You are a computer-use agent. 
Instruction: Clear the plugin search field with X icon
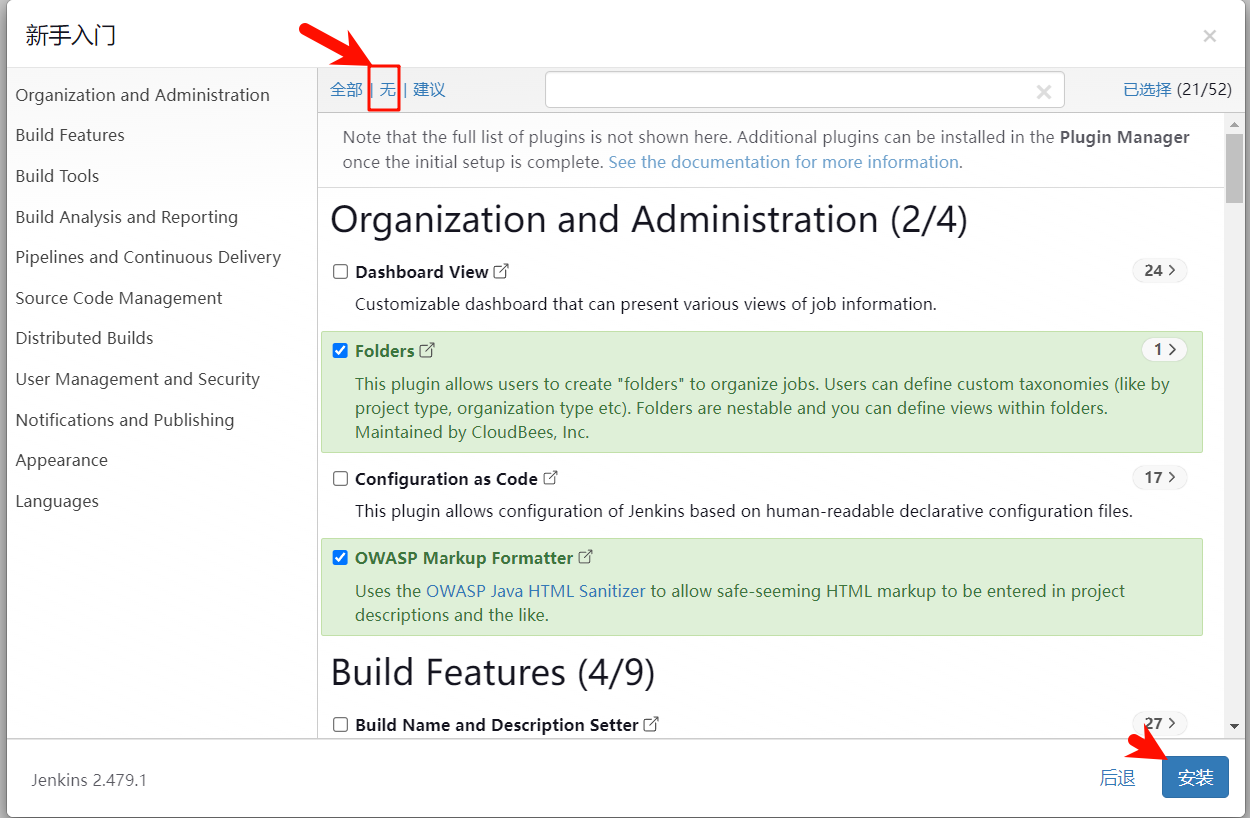coord(1044,91)
